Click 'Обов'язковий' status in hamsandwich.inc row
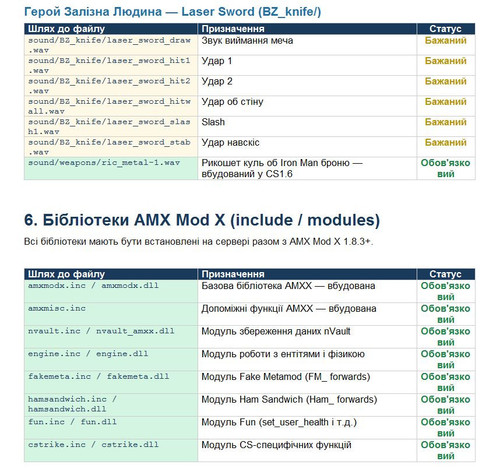Viewport: 500px width, 472px height. pos(445,405)
